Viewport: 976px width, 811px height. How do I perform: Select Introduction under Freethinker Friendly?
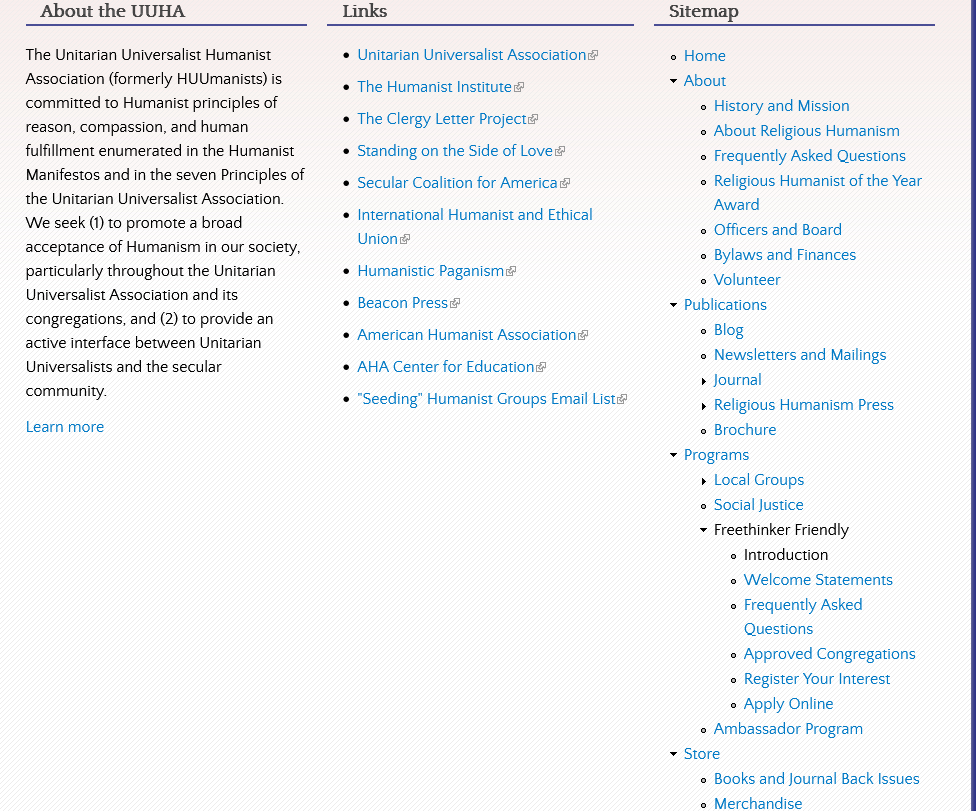pos(786,555)
